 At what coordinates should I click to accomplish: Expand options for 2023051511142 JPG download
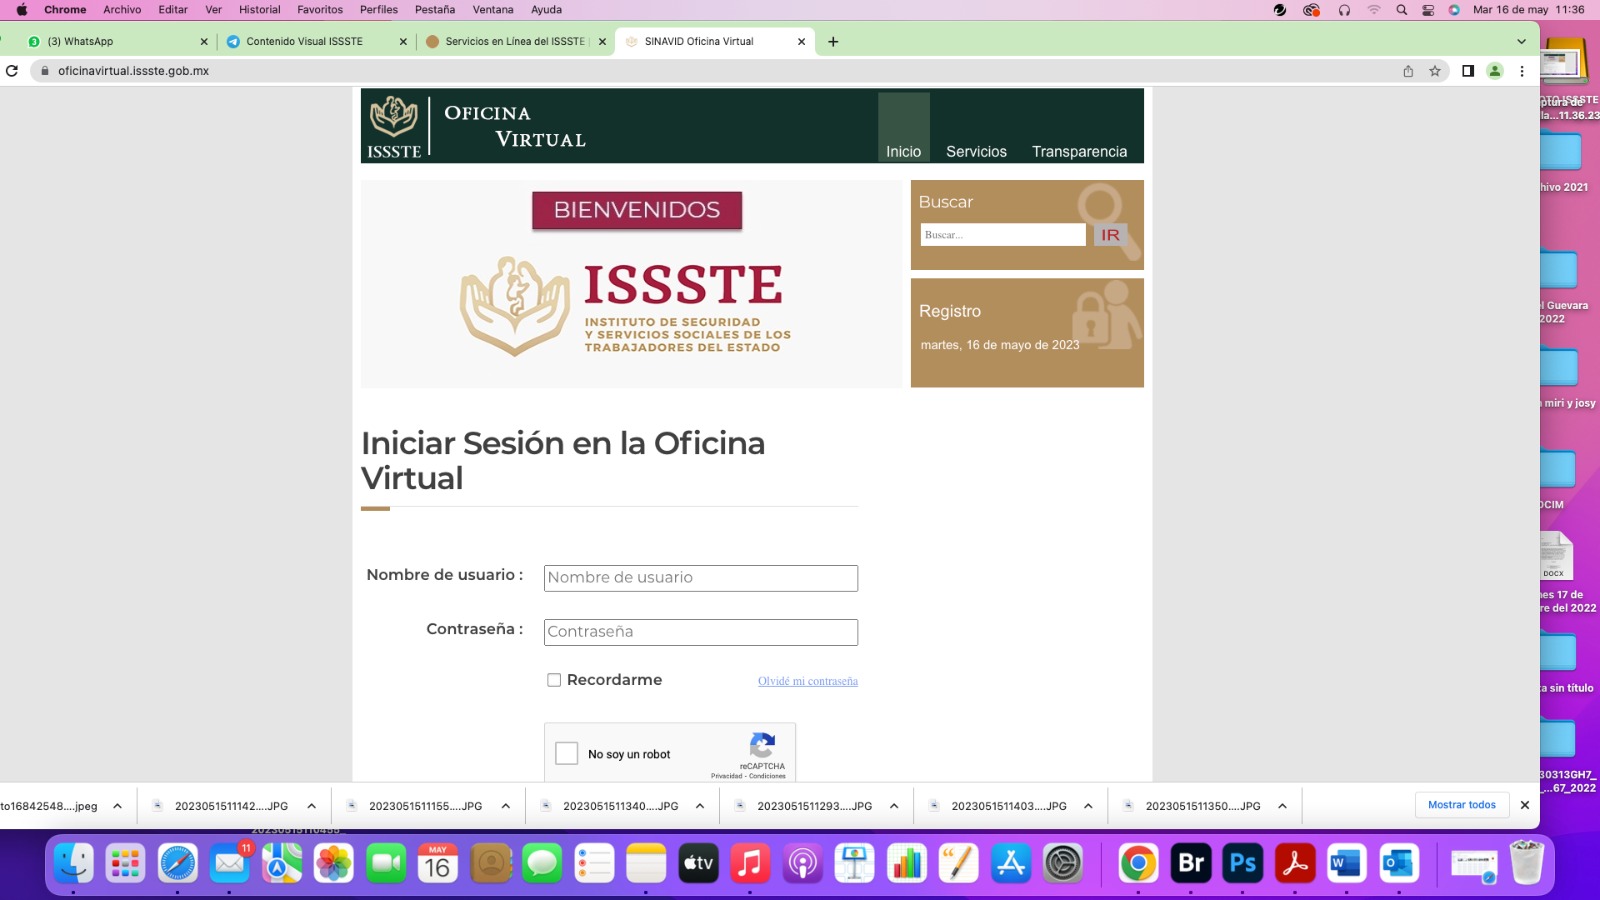coord(312,806)
